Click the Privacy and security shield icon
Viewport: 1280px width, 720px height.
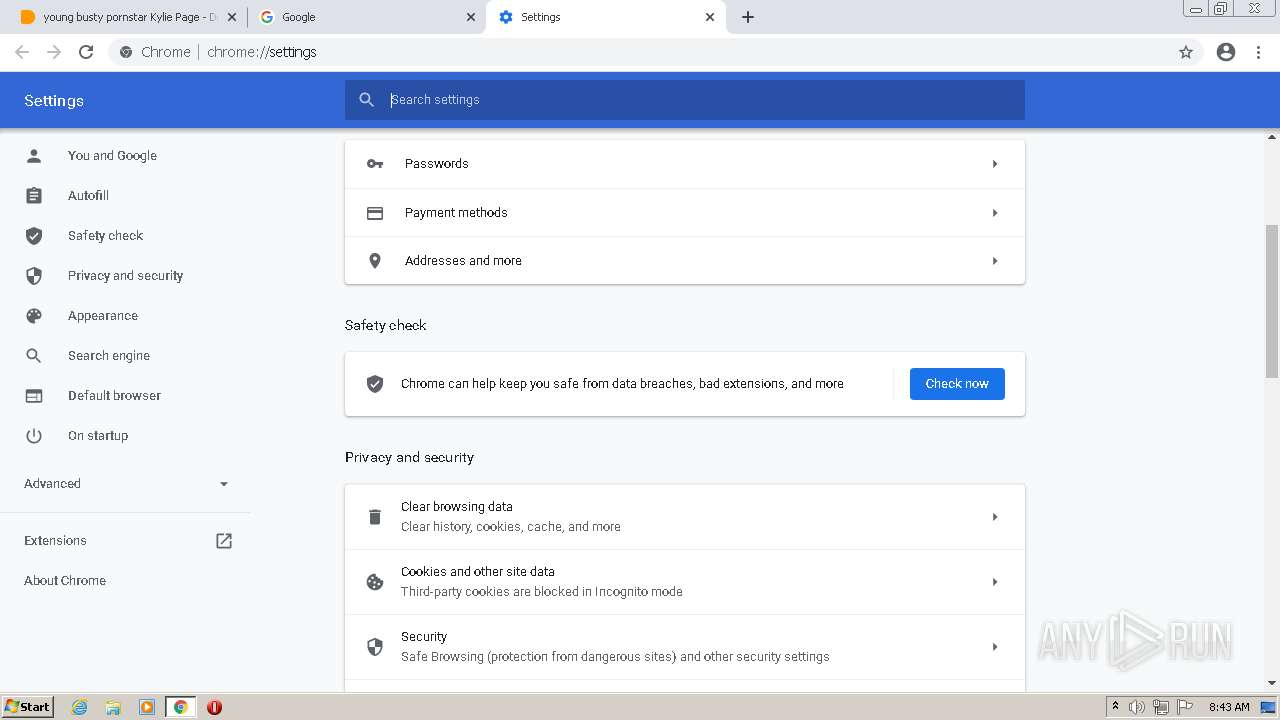tap(34, 276)
